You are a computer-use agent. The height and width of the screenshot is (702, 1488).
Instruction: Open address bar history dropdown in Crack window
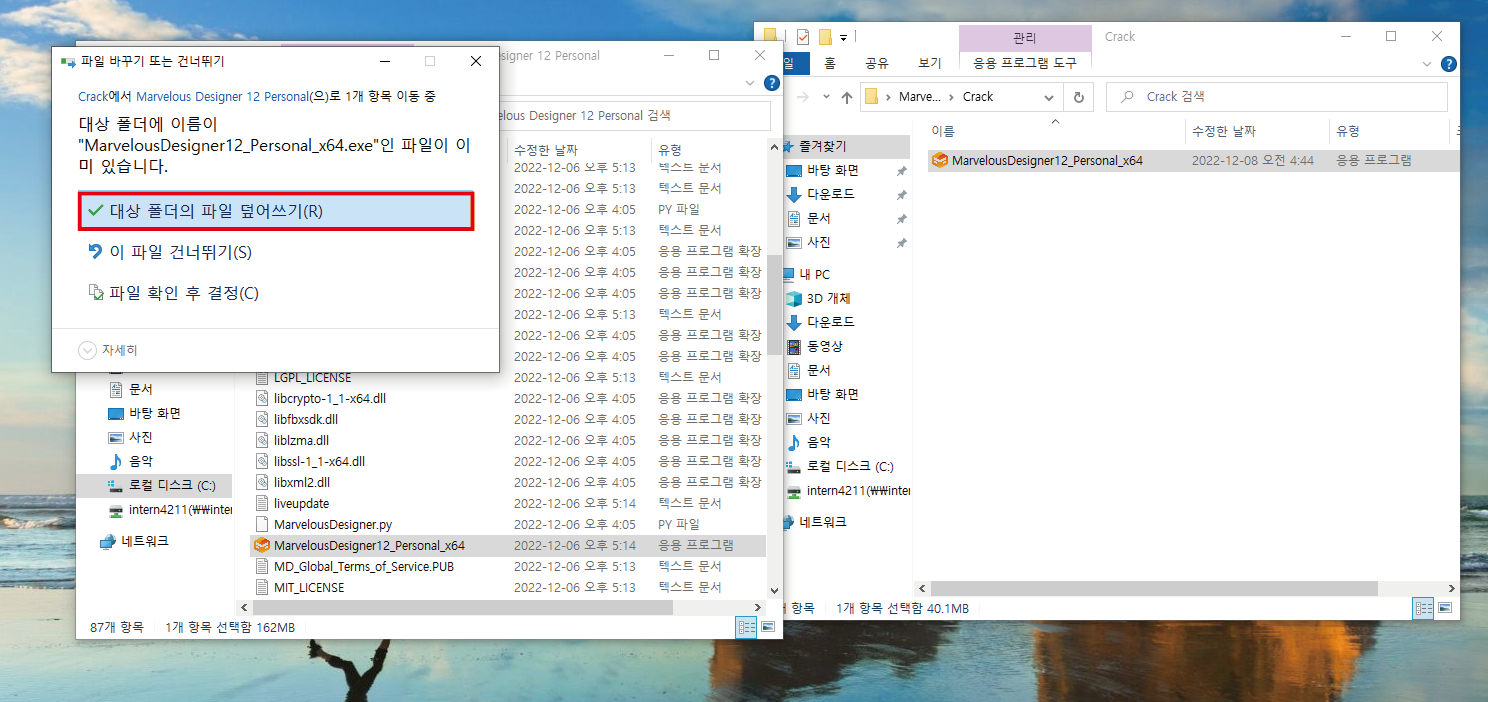click(1049, 97)
